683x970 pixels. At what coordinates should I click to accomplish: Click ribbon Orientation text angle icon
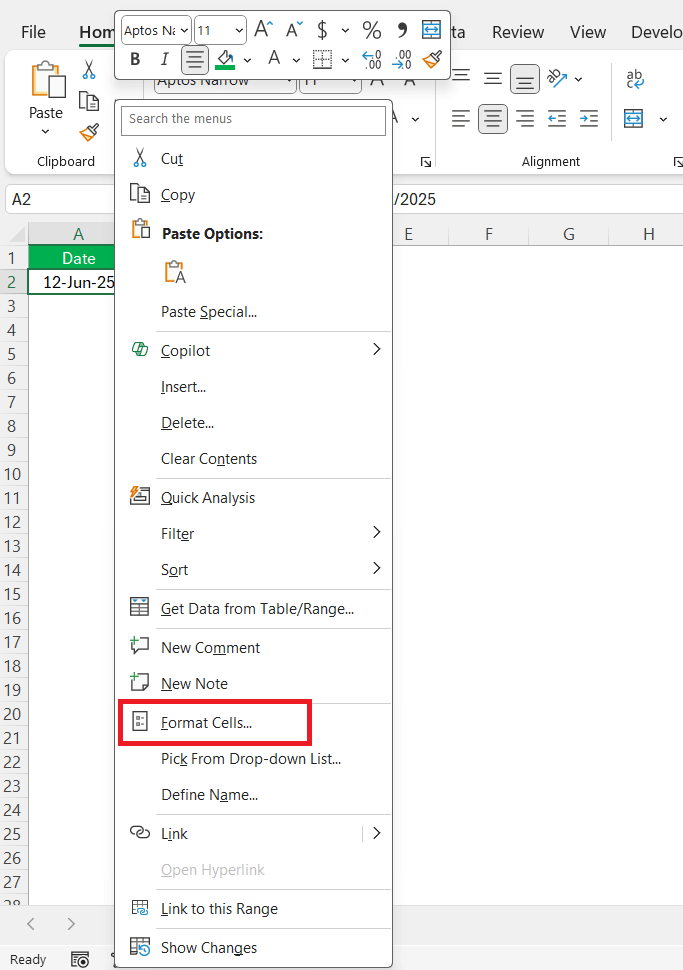(x=557, y=79)
